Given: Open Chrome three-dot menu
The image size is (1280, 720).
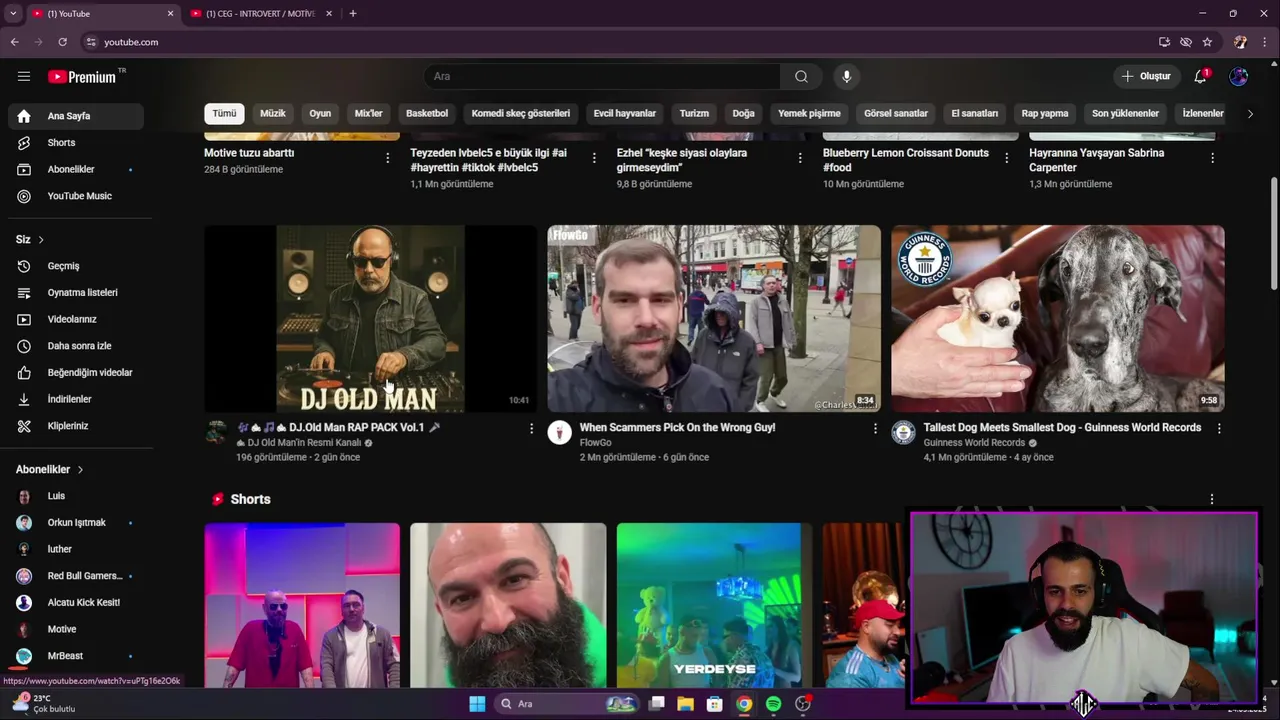Looking at the screenshot, I should coord(1265,42).
